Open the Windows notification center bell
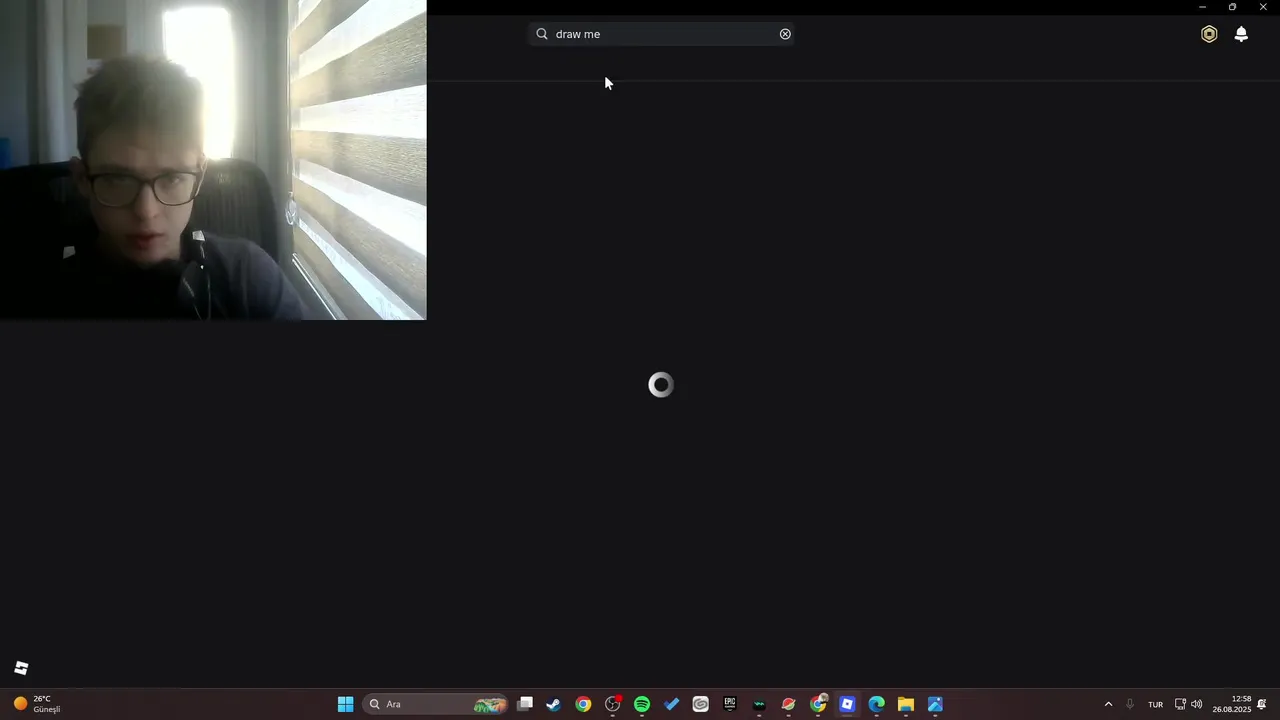 point(1262,704)
